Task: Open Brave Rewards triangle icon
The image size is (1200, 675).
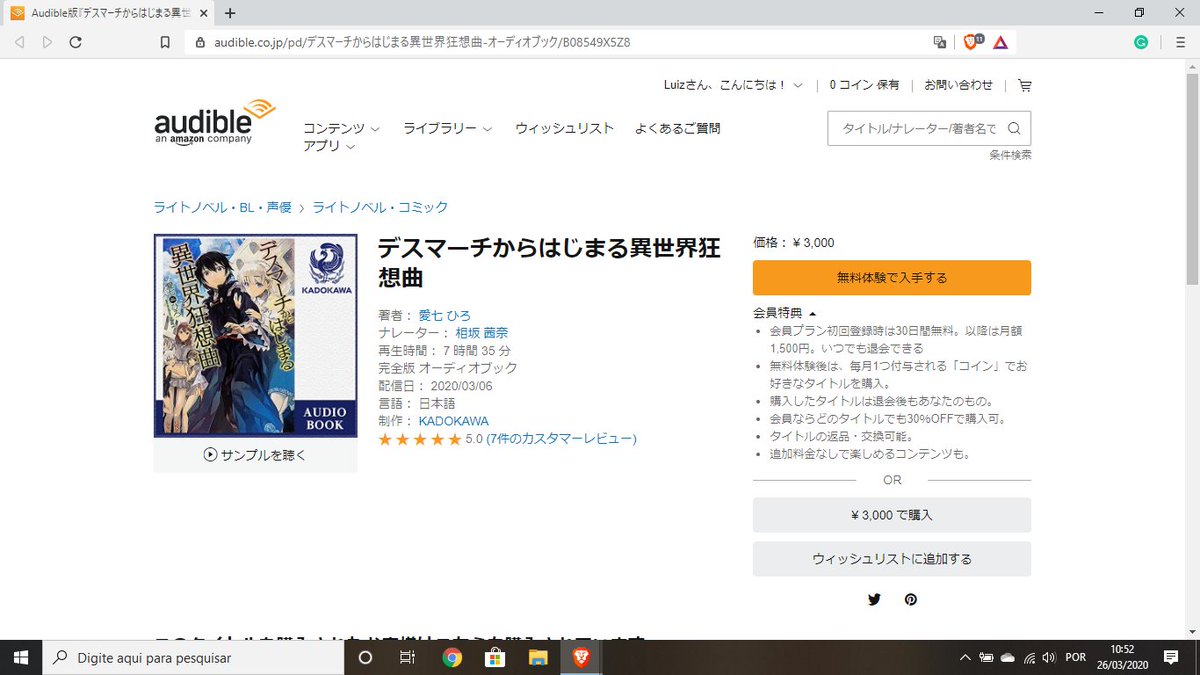Action: coord(1000,42)
